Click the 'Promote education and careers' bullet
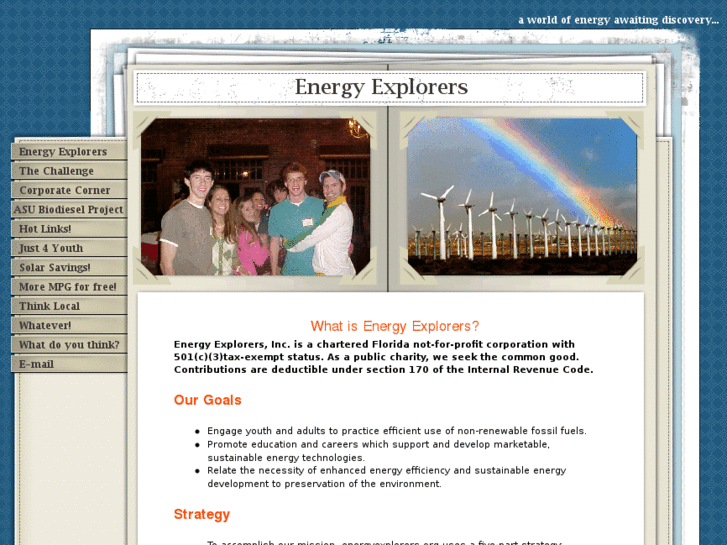The width and height of the screenshot is (727, 545). 378,451
